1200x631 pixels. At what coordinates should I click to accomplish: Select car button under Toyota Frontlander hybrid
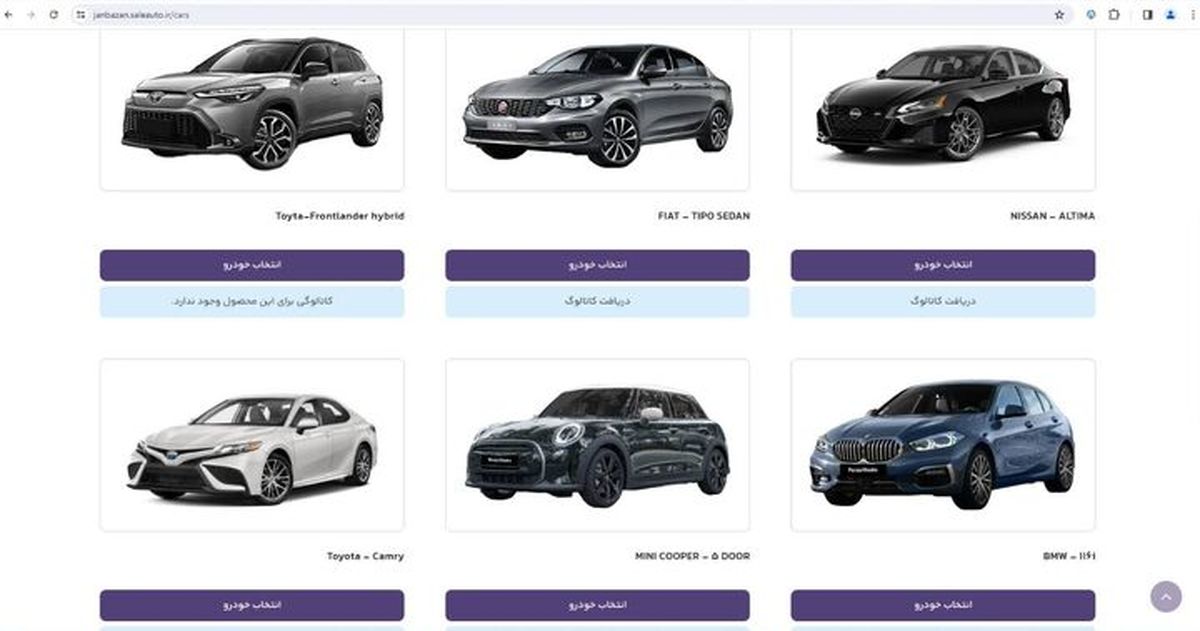click(x=252, y=265)
